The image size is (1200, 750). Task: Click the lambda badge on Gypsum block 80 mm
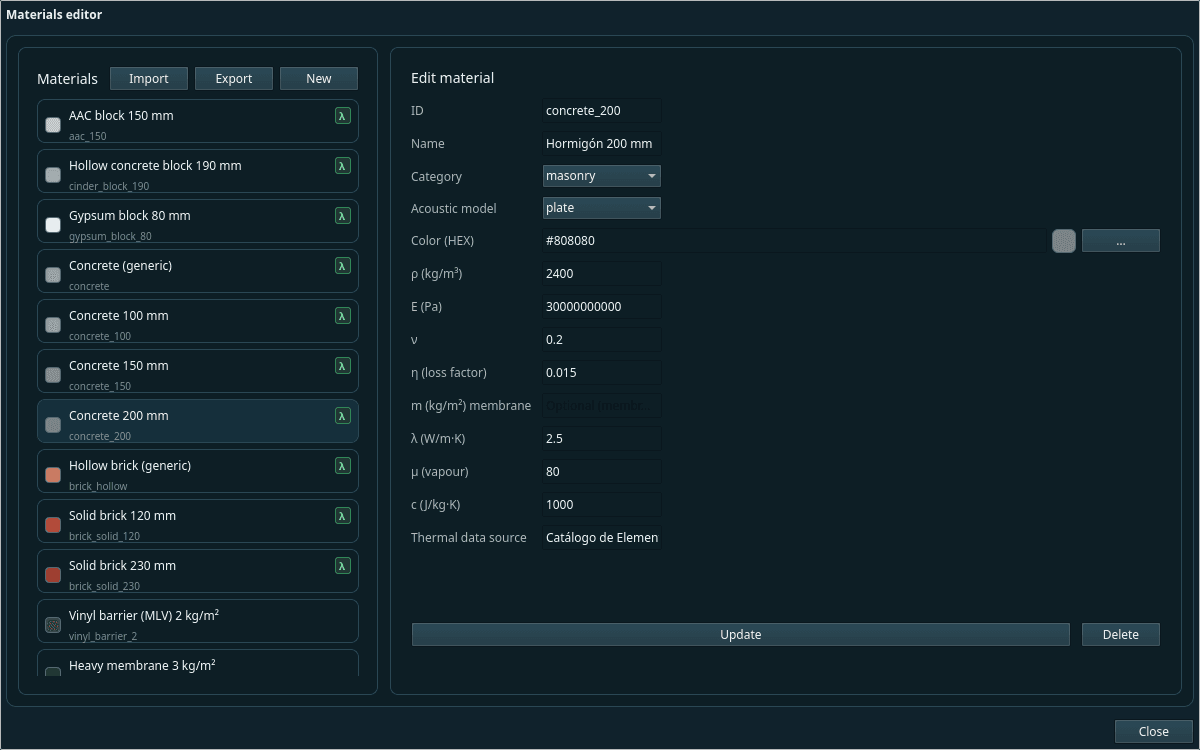pos(343,216)
